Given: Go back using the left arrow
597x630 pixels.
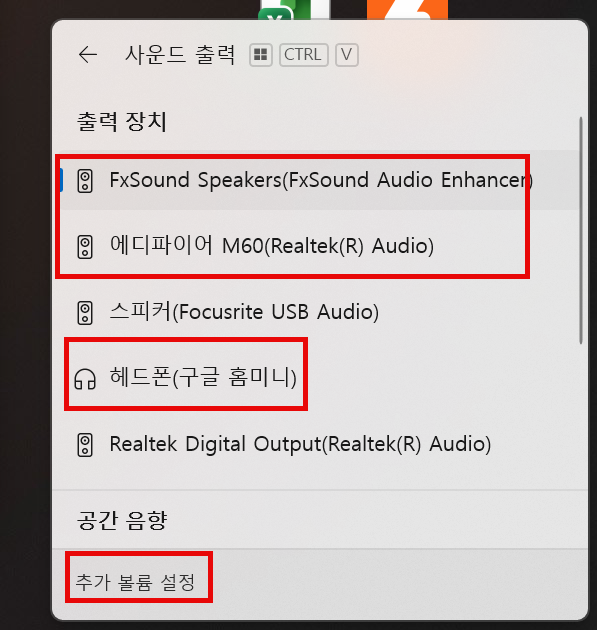Looking at the screenshot, I should coord(88,55).
